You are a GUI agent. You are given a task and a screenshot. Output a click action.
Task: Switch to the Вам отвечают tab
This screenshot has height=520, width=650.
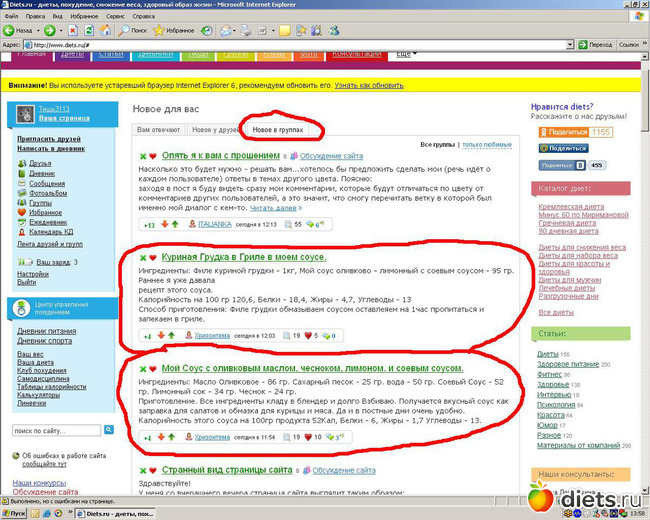(158, 131)
